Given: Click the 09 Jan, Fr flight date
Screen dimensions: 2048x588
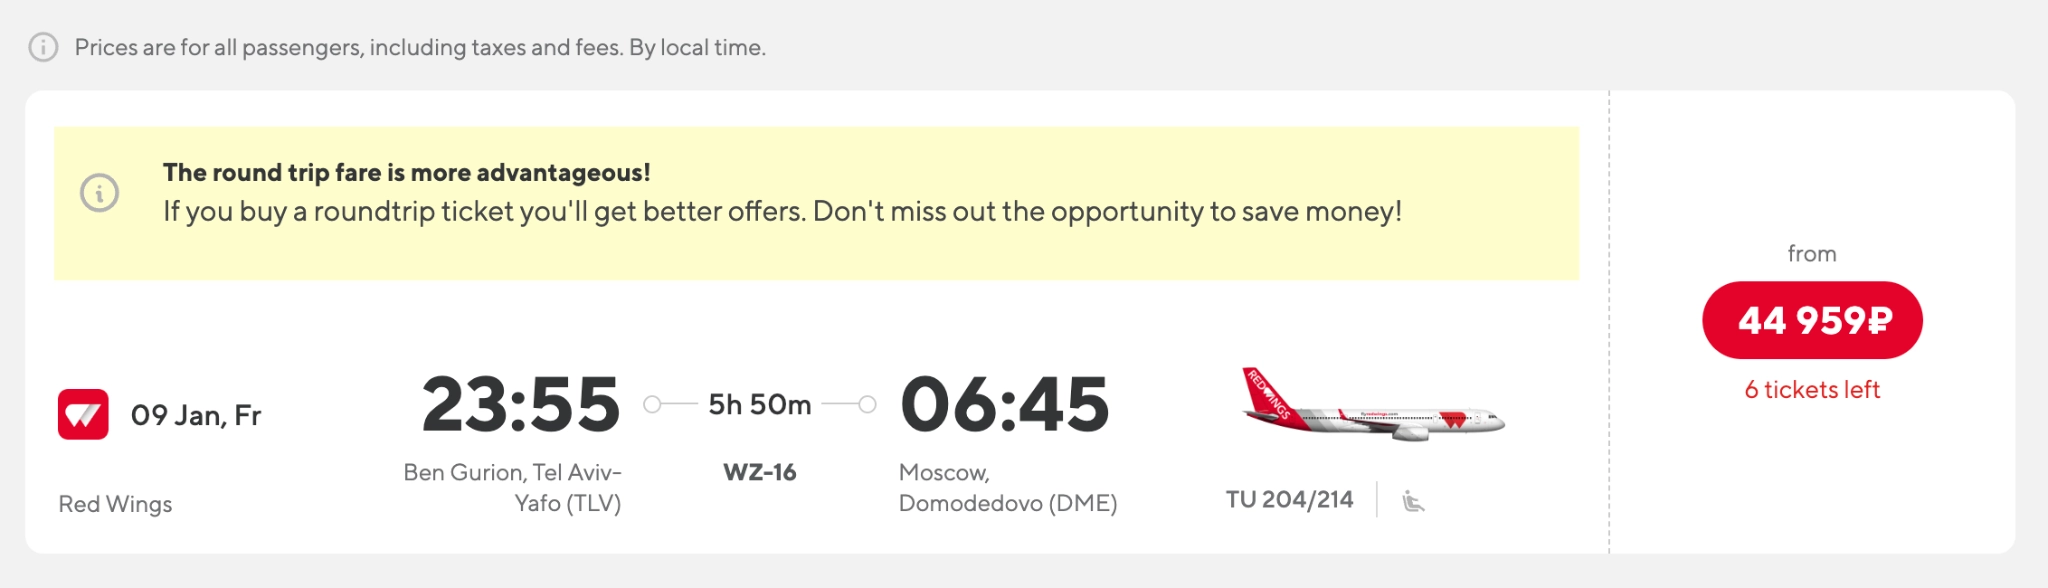Looking at the screenshot, I should (196, 416).
